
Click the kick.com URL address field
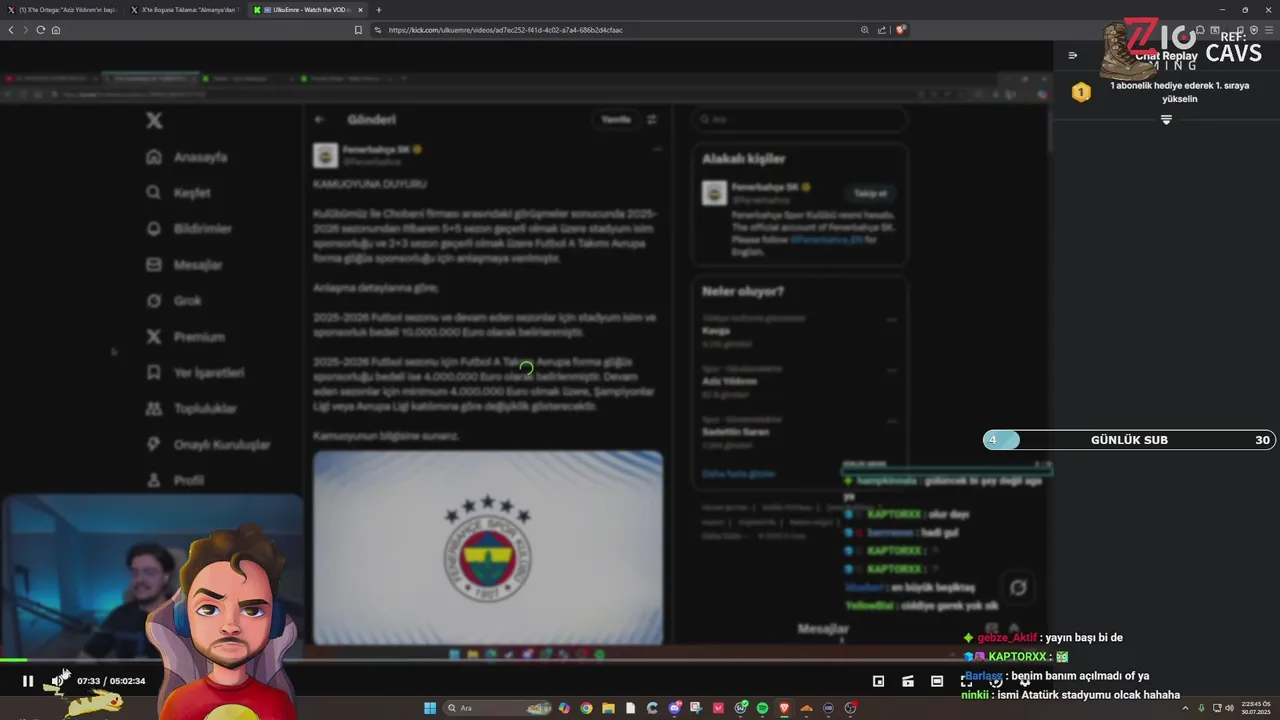coord(505,30)
